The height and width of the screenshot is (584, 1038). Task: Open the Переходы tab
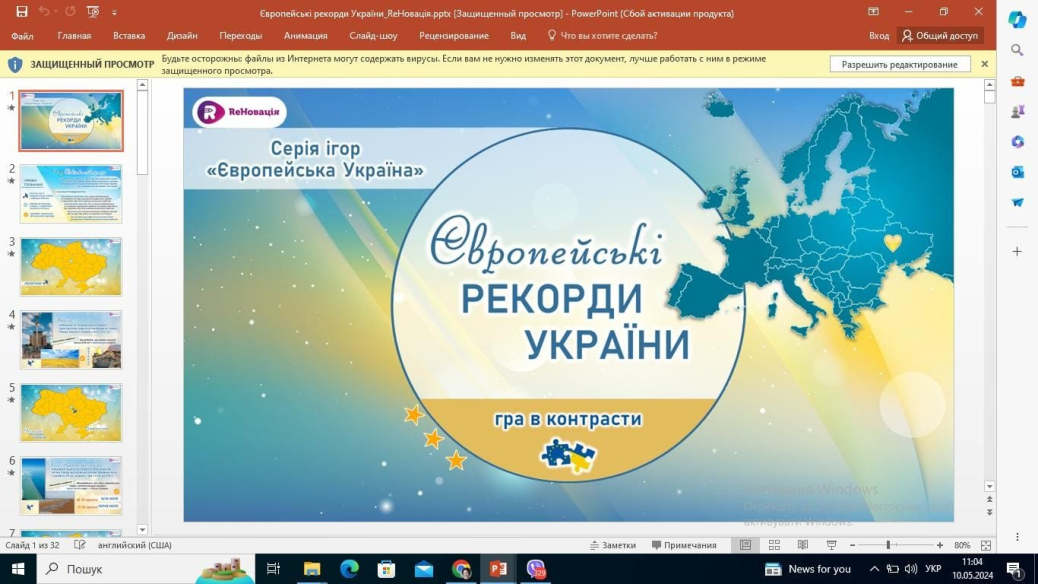tap(240, 36)
